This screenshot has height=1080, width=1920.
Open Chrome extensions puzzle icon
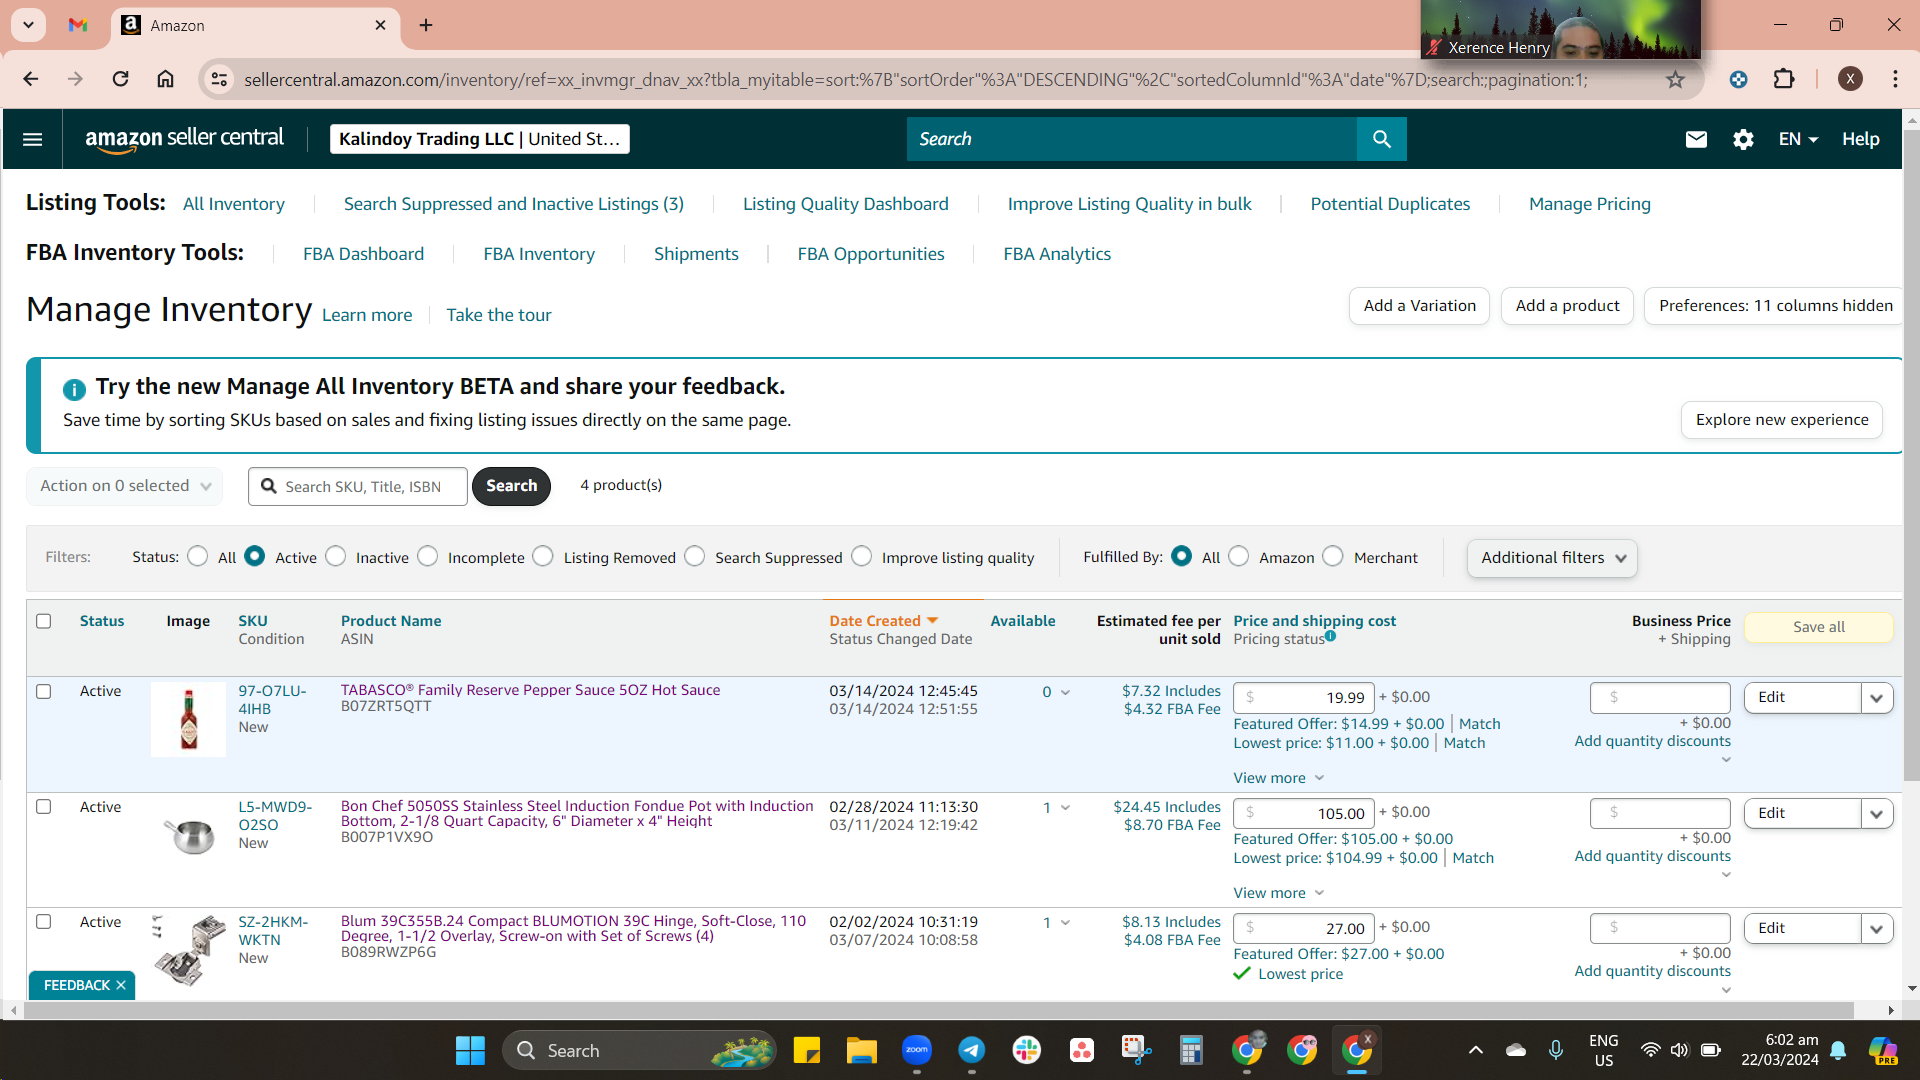point(1784,79)
